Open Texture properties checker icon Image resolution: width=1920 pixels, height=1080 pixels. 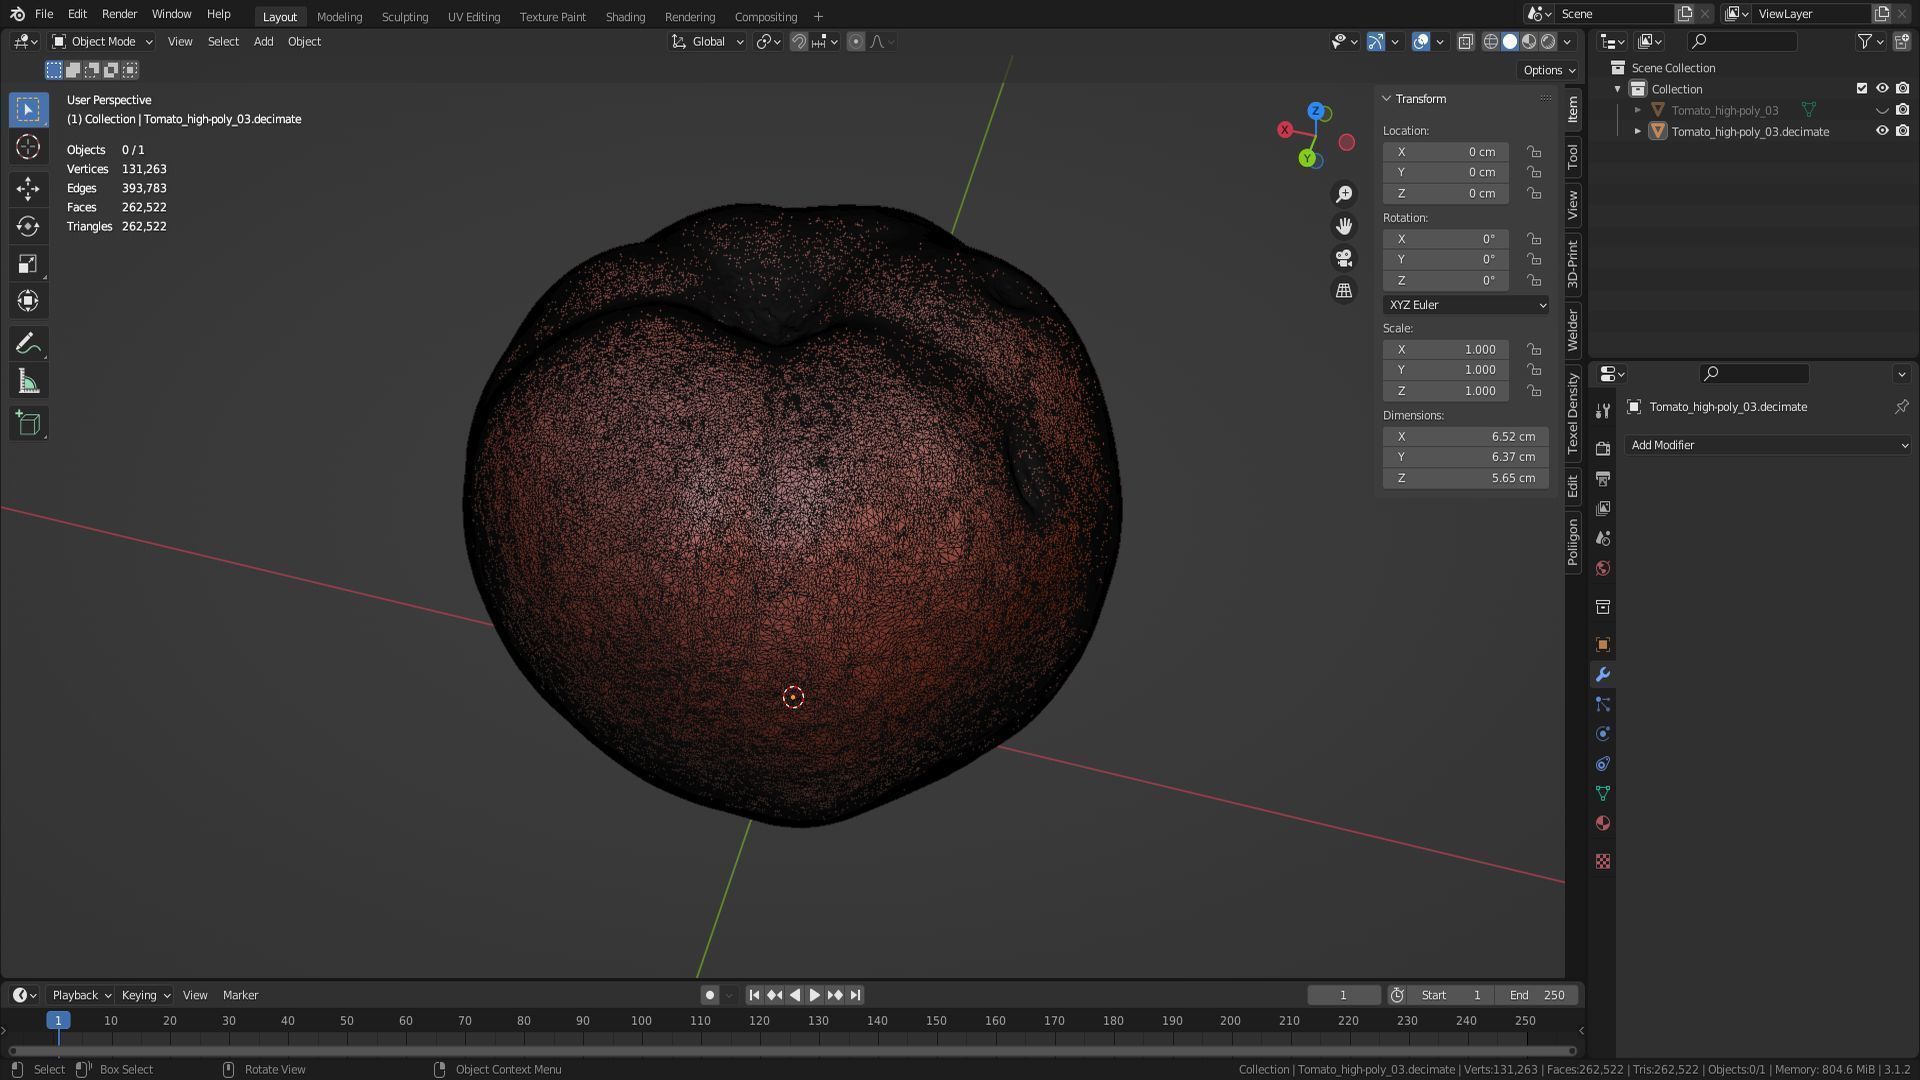click(1603, 861)
